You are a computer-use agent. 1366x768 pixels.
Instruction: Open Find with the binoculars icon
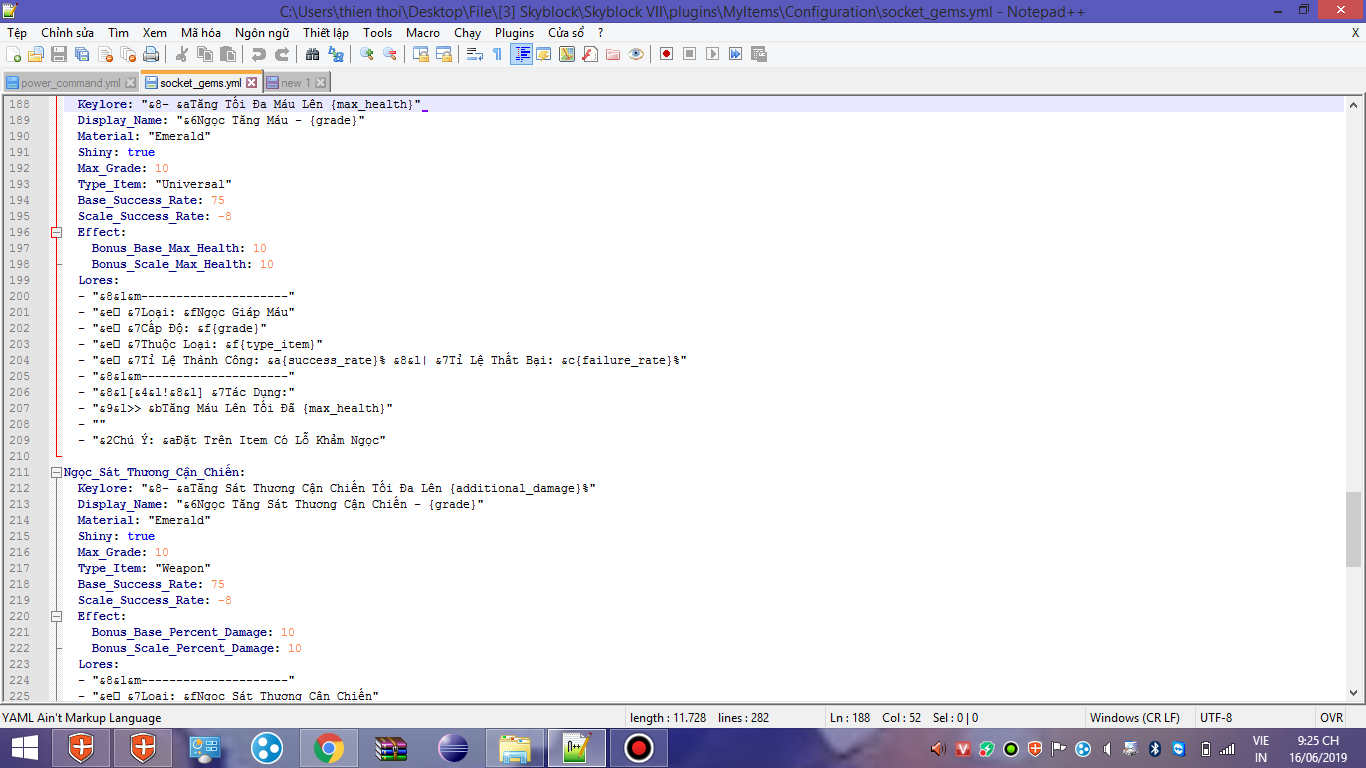[x=313, y=54]
